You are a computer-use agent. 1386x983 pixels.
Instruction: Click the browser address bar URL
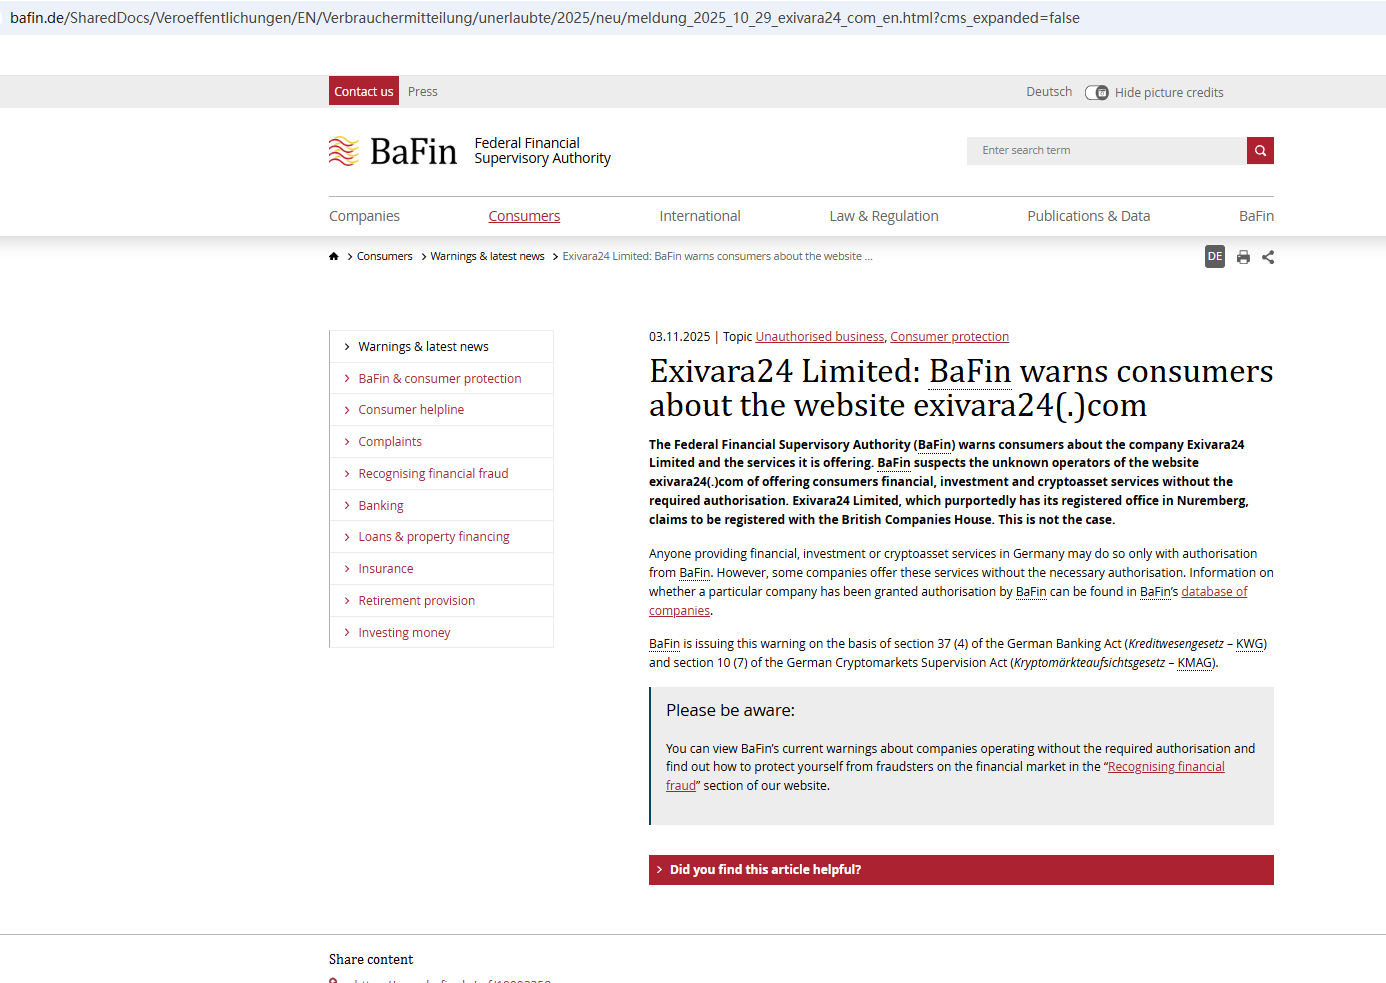(545, 18)
